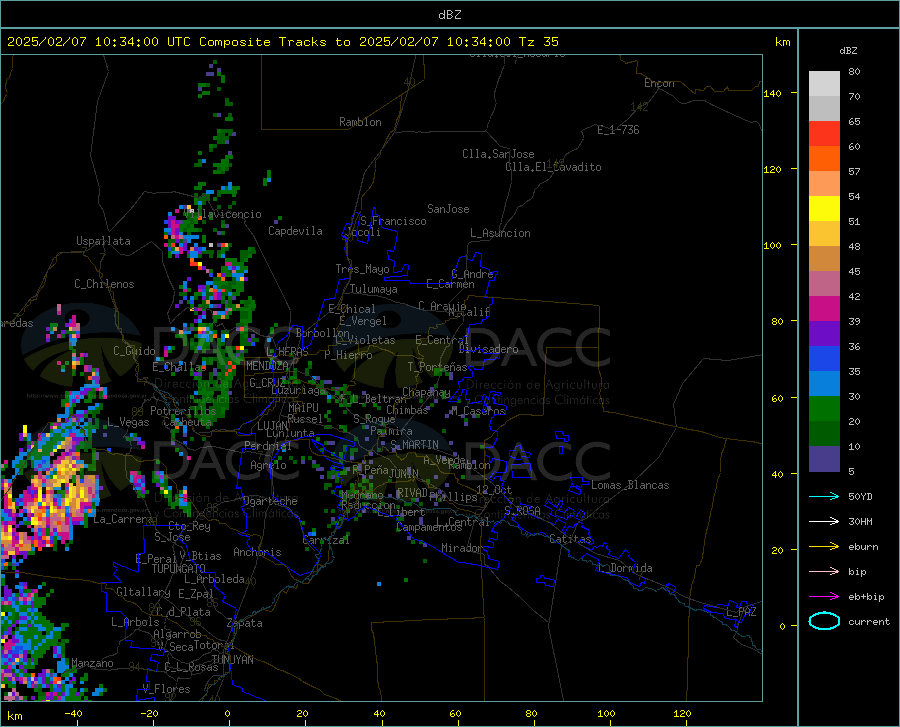
Task: Click the Capdevila label on map
Action: pos(295,231)
